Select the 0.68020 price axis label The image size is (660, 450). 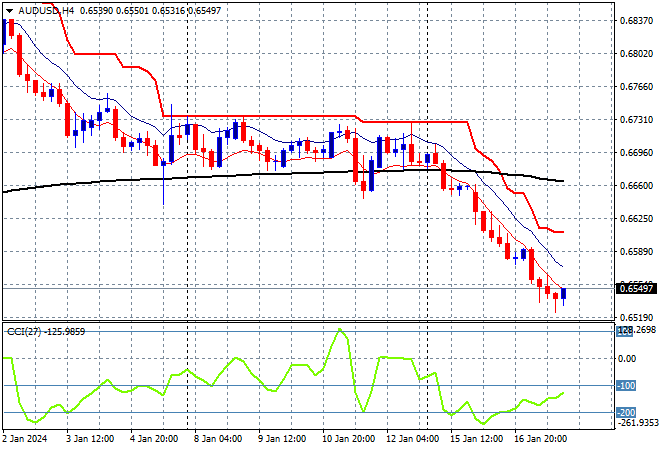(636, 54)
